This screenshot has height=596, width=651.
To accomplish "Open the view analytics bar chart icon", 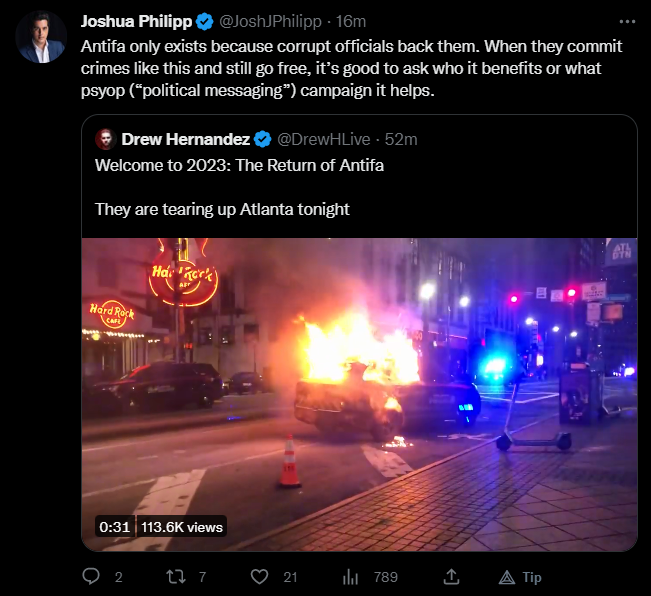I will [350, 577].
